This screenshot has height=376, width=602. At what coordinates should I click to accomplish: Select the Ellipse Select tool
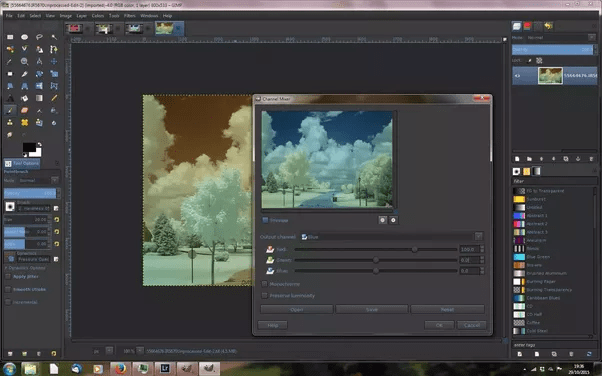[x=25, y=37]
